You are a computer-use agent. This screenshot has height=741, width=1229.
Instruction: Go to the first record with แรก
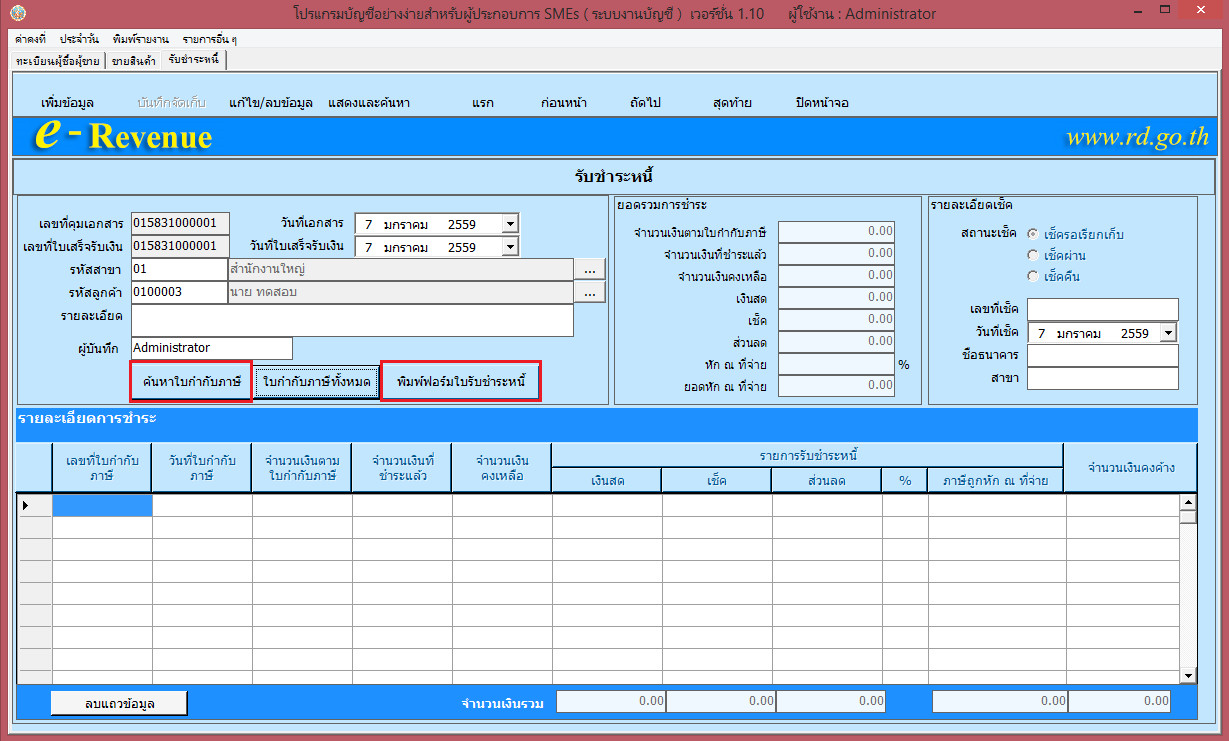(483, 103)
